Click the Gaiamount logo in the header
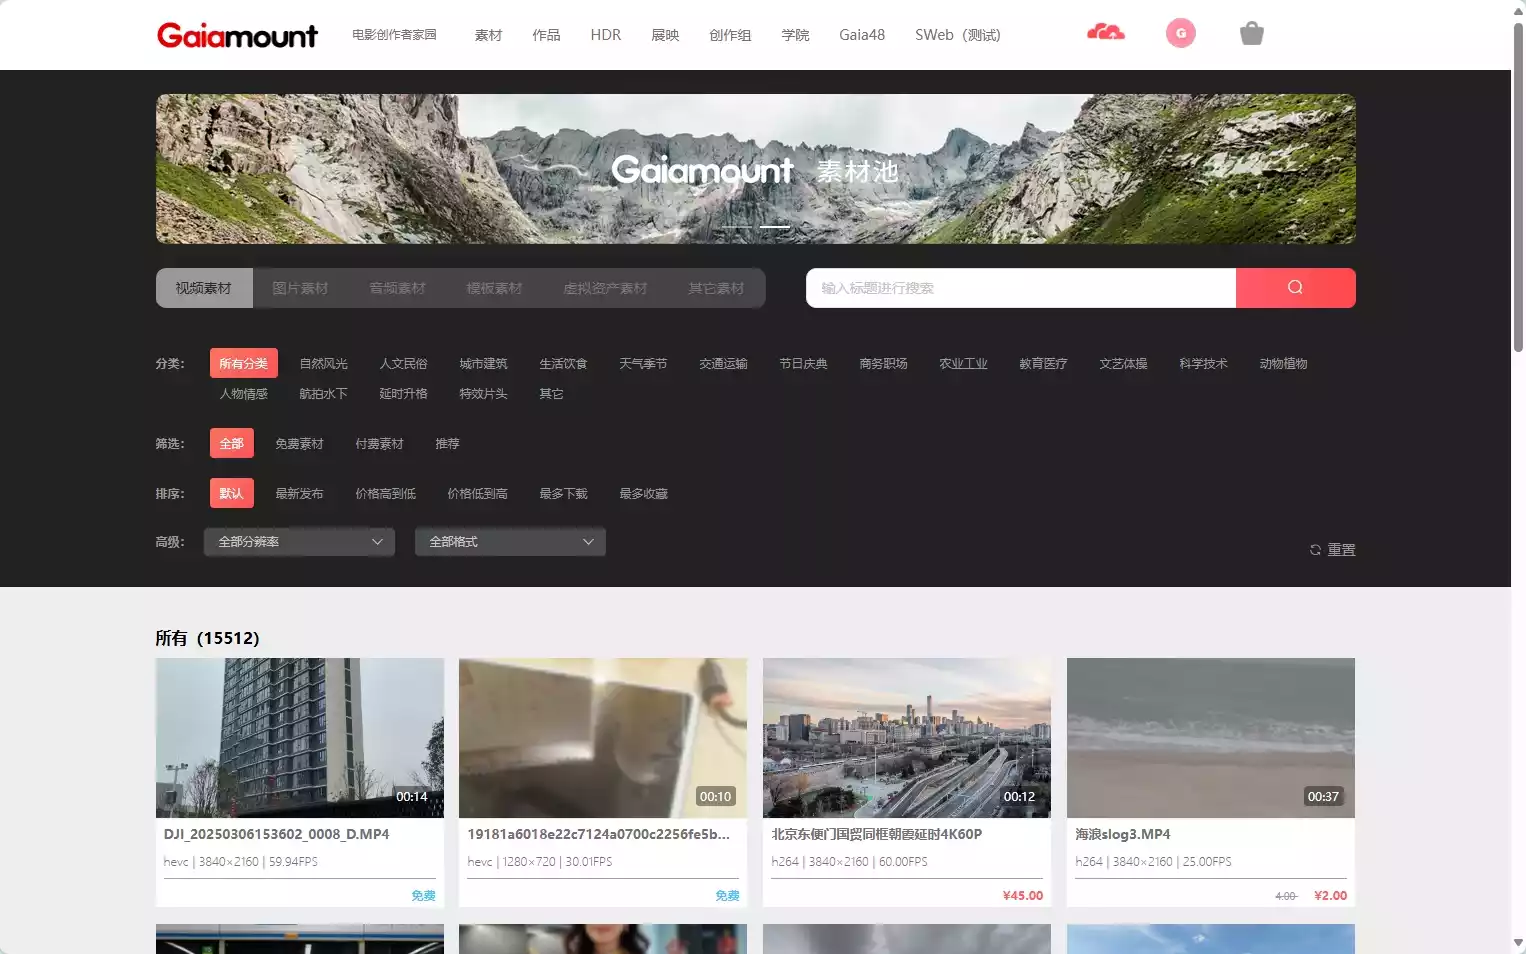Screen dimensions: 1526x954 click(x=237, y=36)
